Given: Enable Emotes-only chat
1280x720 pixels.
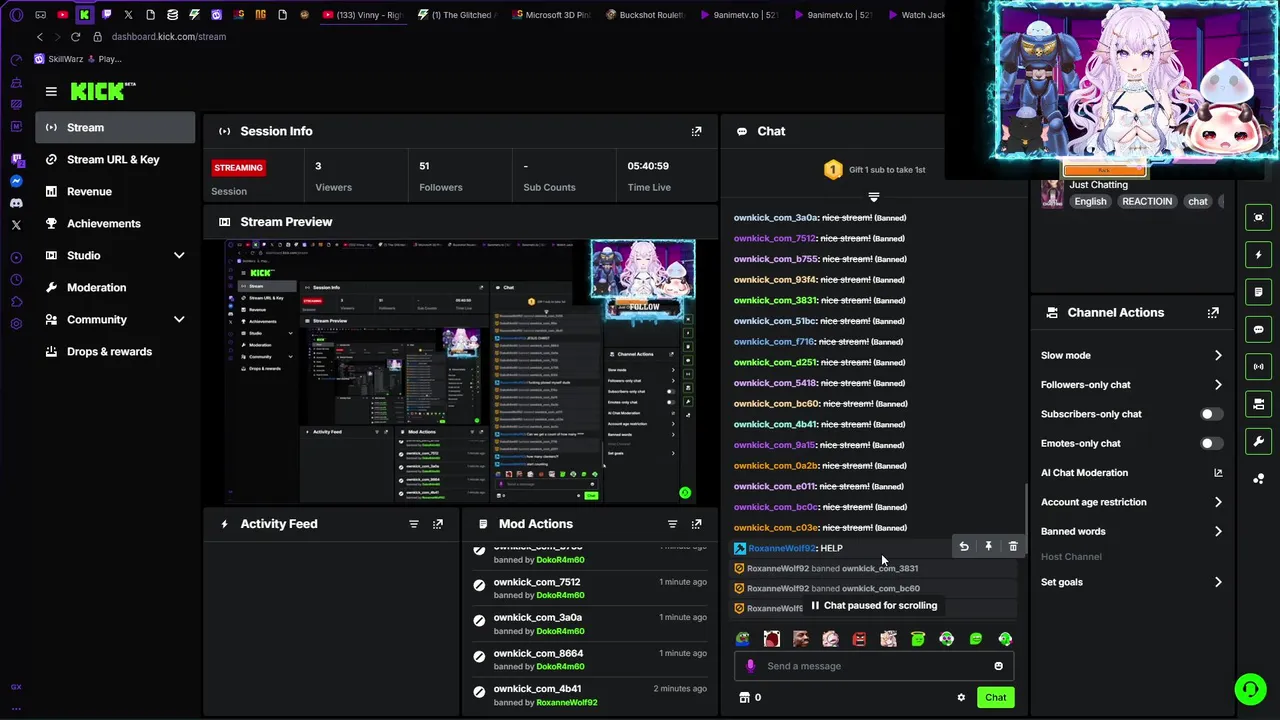Looking at the screenshot, I should click(x=1210, y=444).
